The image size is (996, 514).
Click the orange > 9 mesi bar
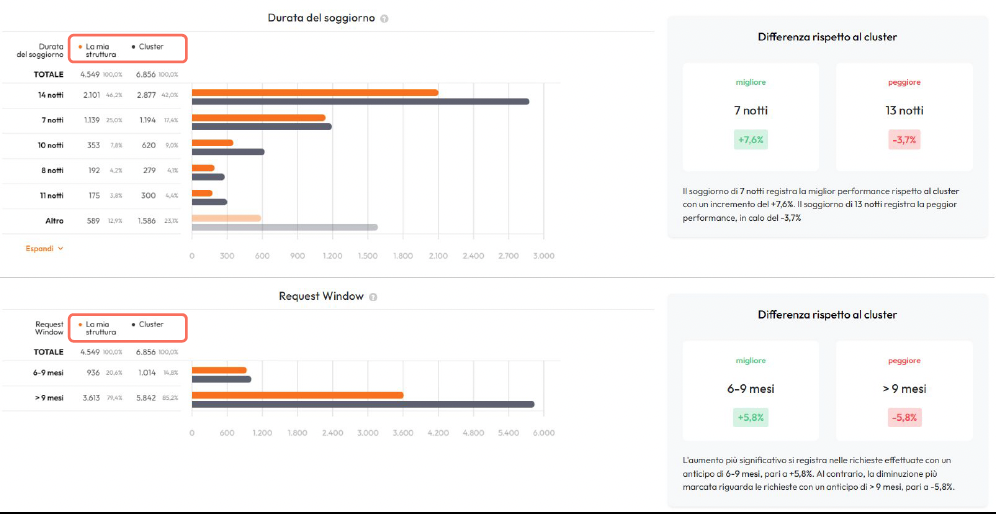coord(297,395)
